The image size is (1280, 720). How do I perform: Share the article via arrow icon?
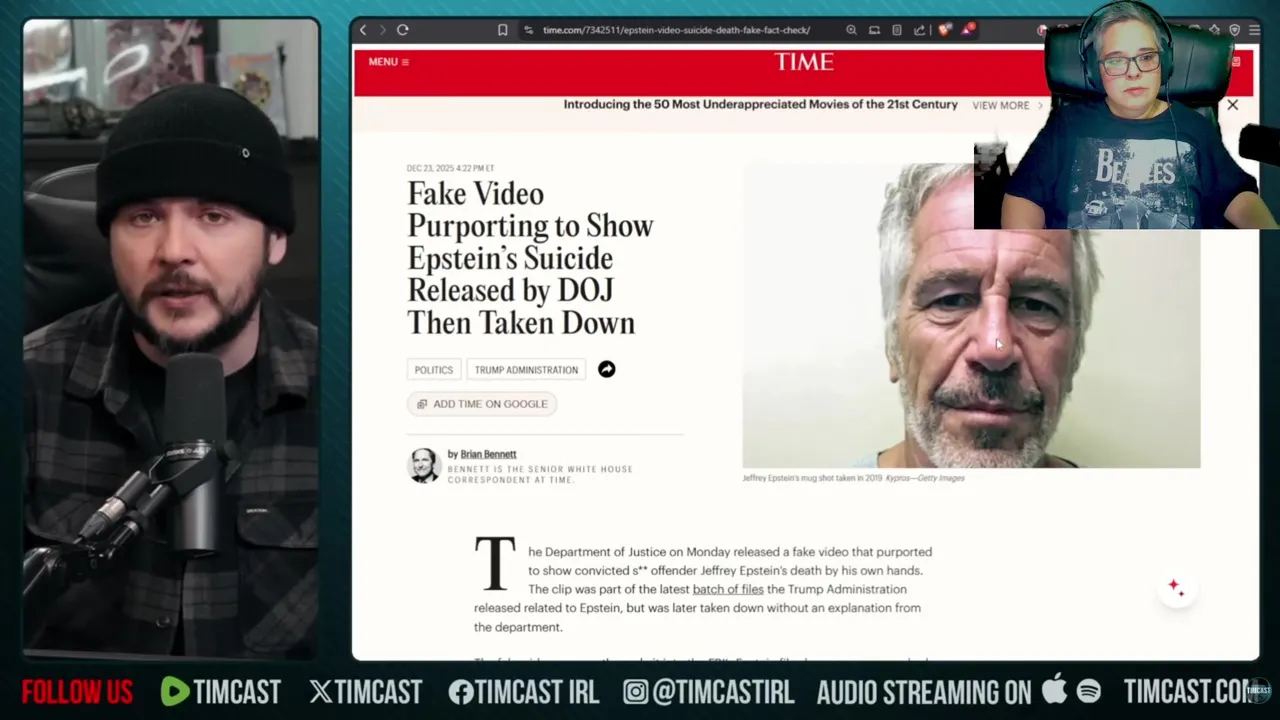point(607,369)
